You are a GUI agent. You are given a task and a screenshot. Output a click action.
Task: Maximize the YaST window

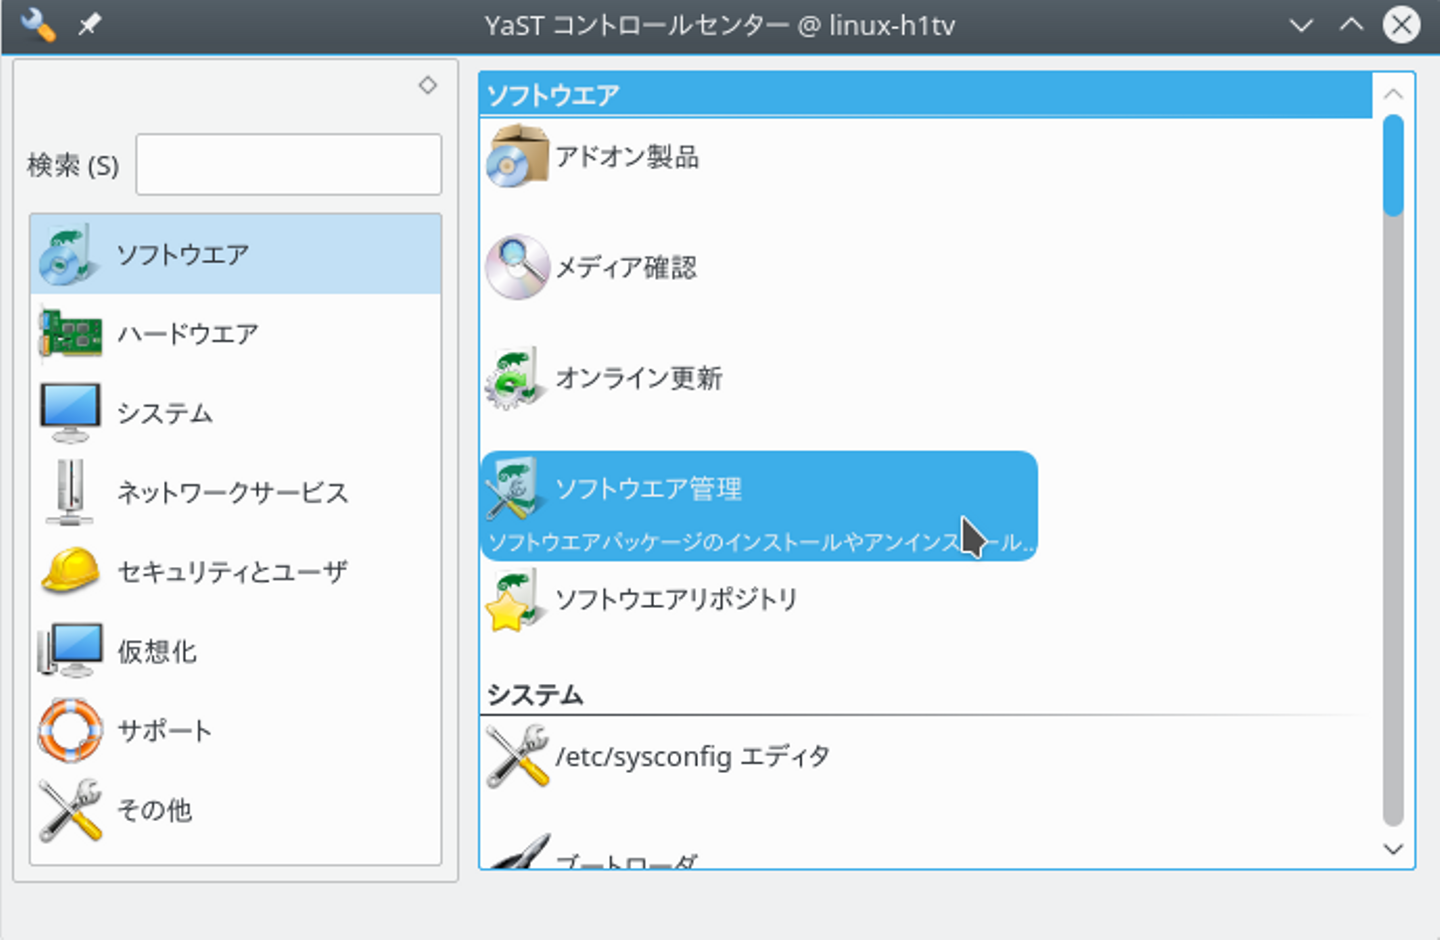pos(1351,25)
